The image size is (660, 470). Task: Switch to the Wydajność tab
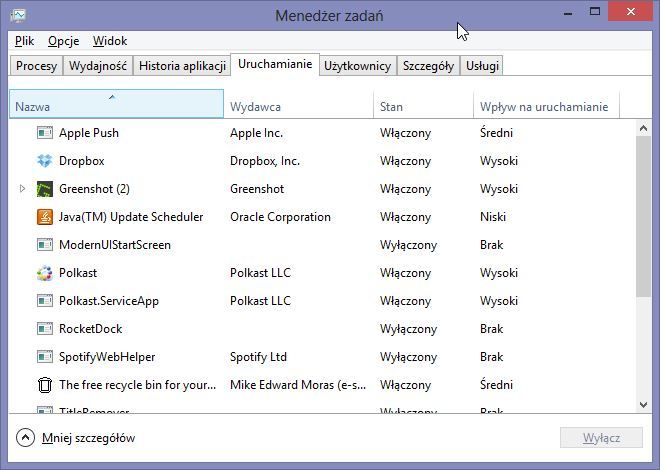pyautogui.click(x=98, y=66)
